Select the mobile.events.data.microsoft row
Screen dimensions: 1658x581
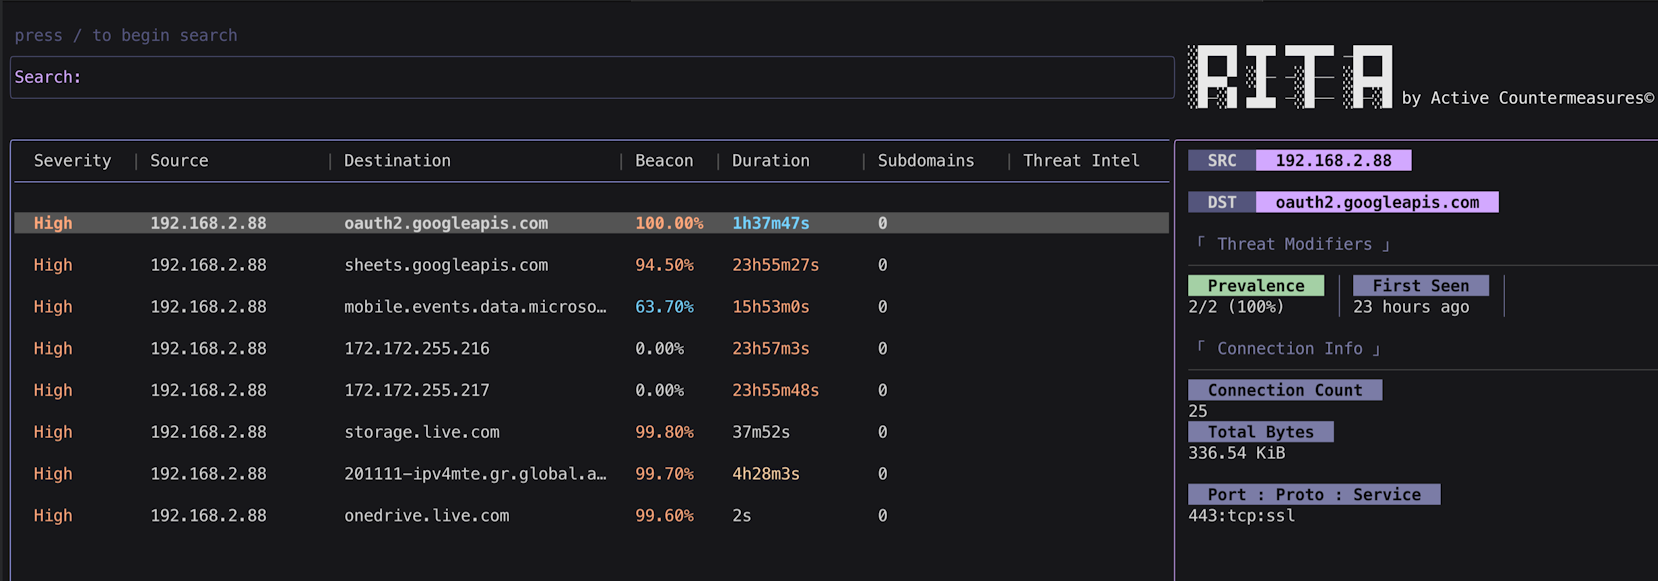591,307
